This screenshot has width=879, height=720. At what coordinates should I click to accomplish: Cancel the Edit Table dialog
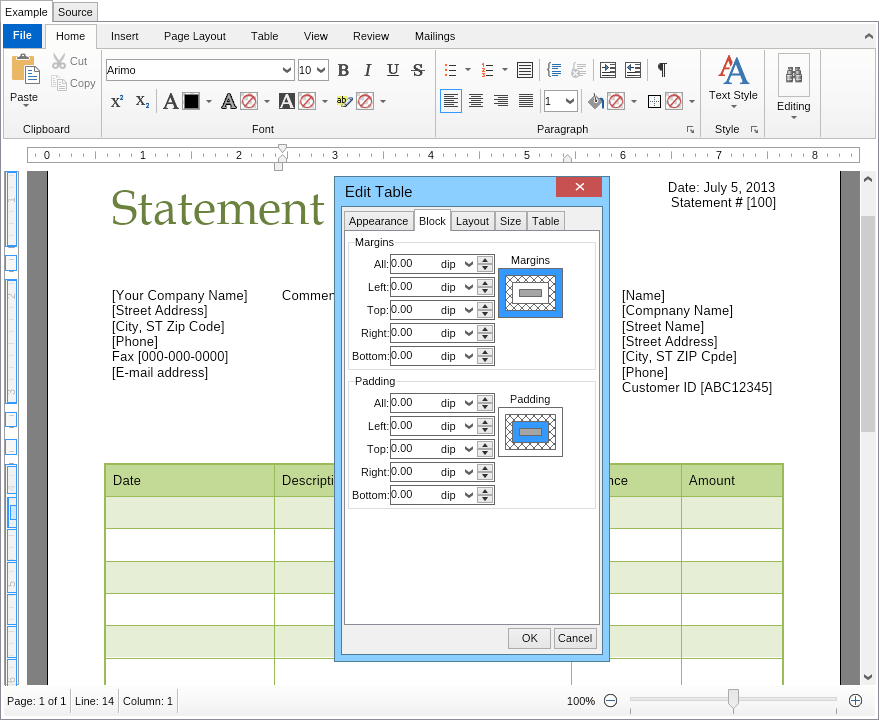click(575, 638)
